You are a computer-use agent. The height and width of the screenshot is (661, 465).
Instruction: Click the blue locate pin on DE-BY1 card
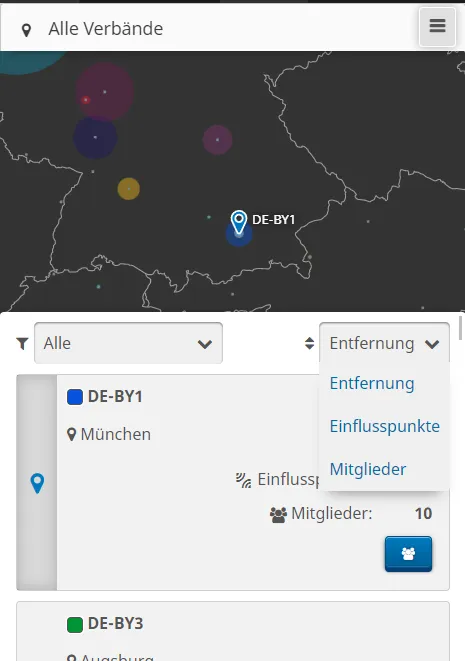(x=37, y=483)
